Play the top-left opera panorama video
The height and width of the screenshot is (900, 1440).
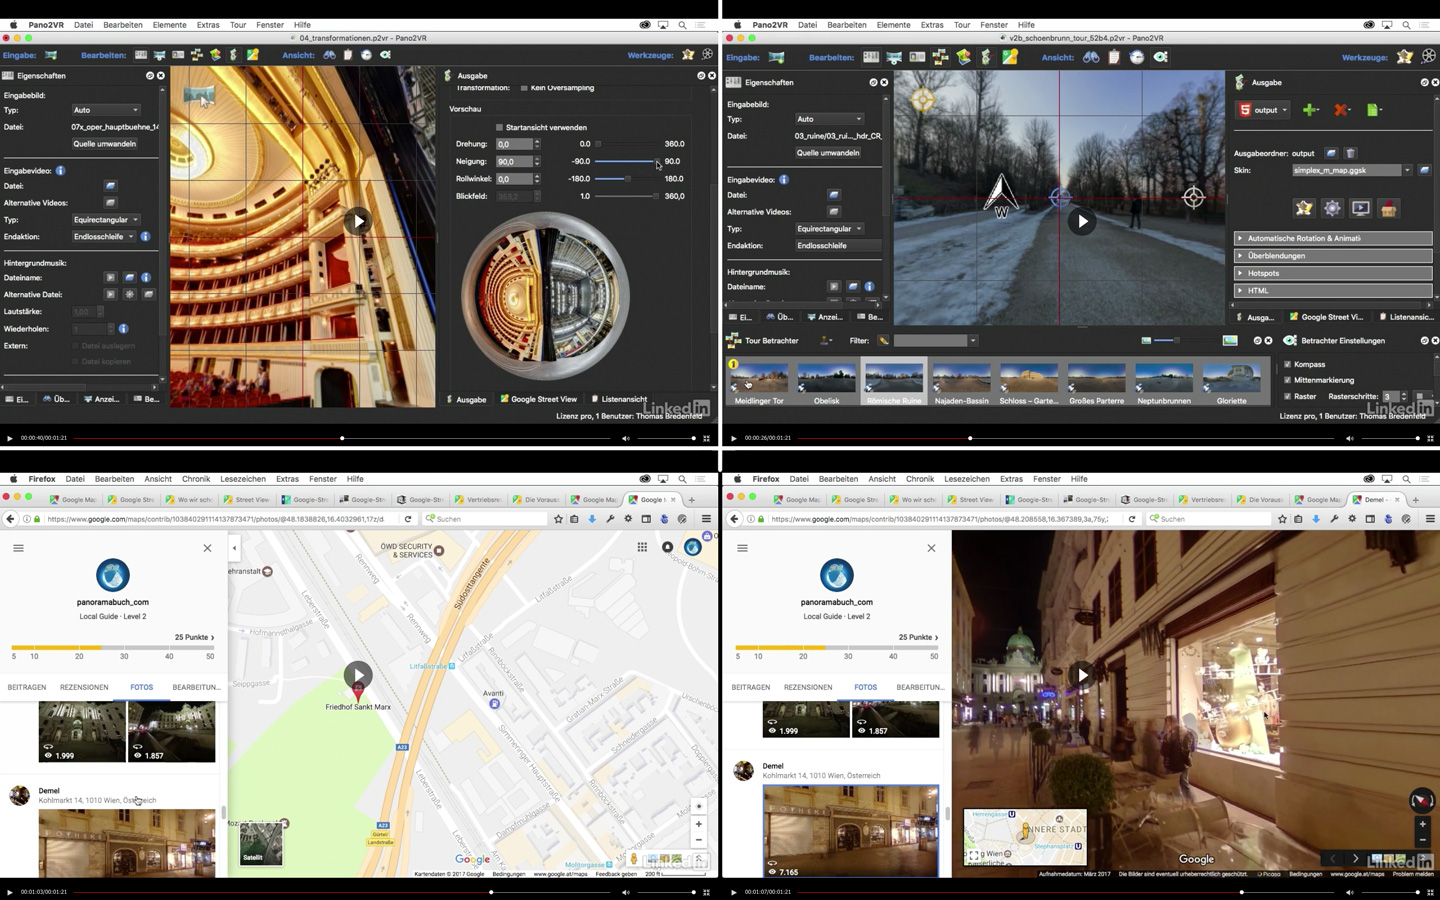[358, 221]
